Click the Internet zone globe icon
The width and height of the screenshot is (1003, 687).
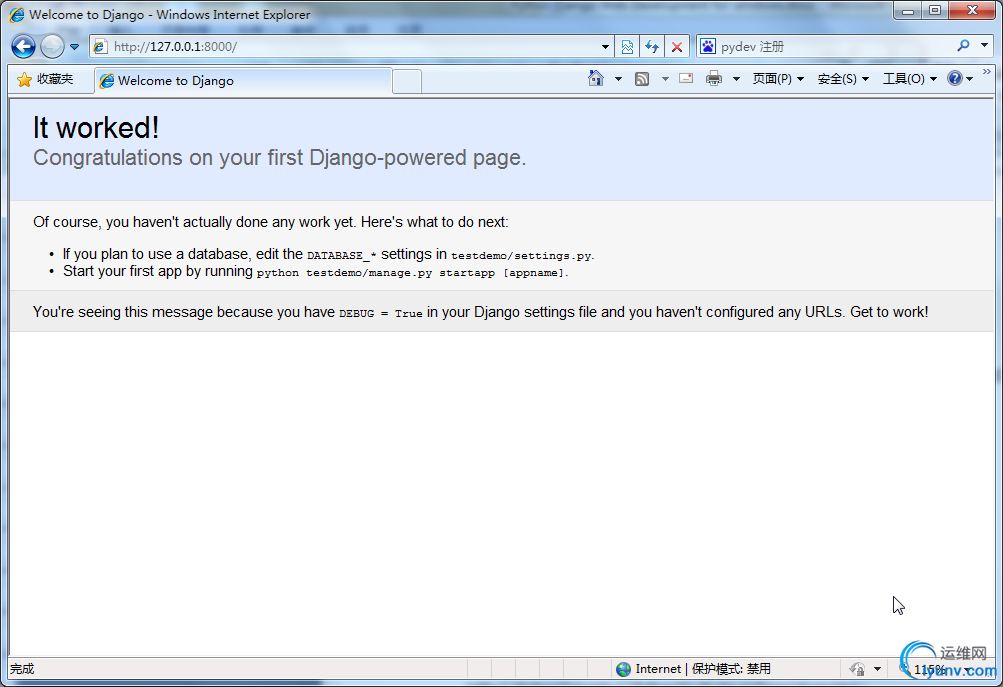click(623, 669)
